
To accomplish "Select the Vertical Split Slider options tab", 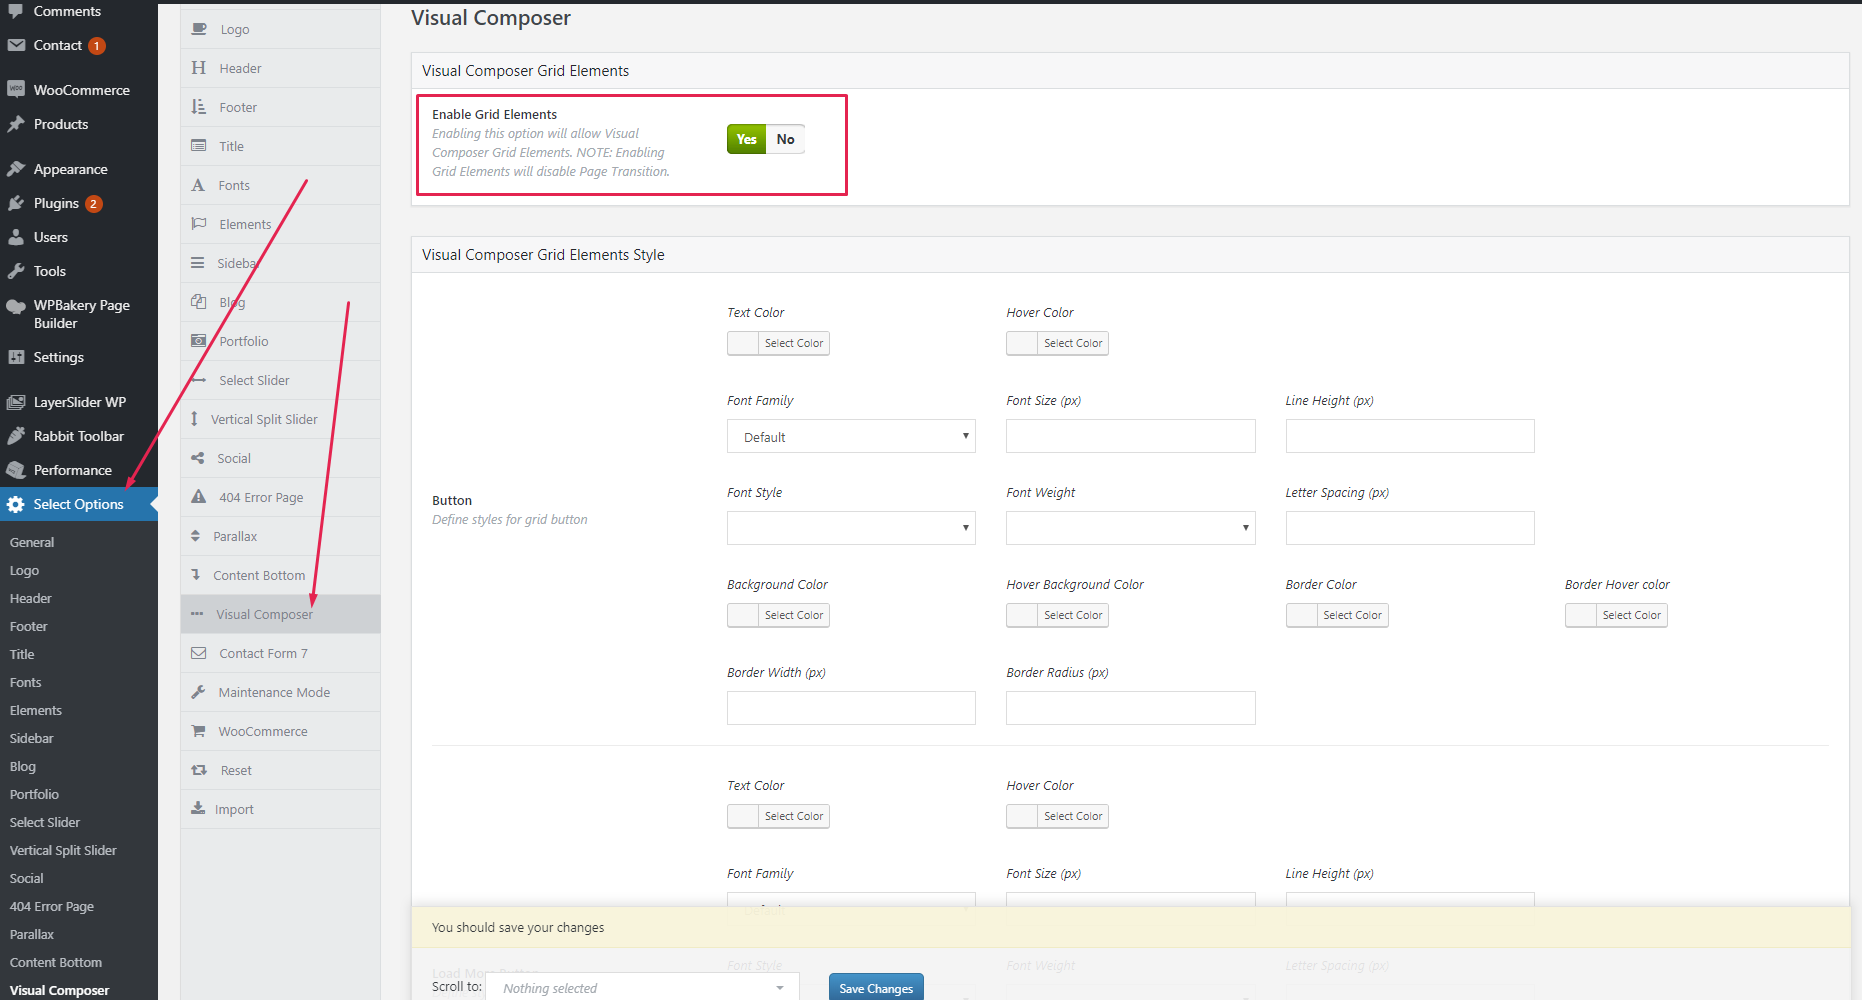I will (280, 419).
